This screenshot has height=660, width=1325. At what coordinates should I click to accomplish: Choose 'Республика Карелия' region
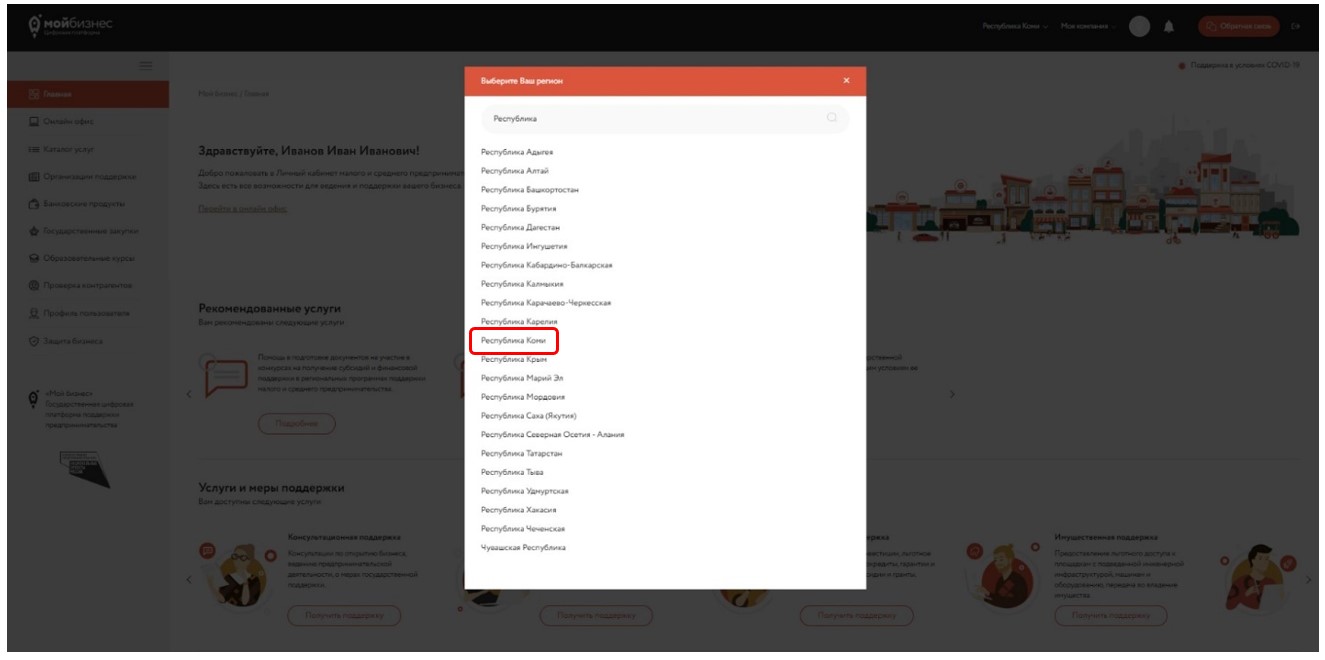click(519, 322)
